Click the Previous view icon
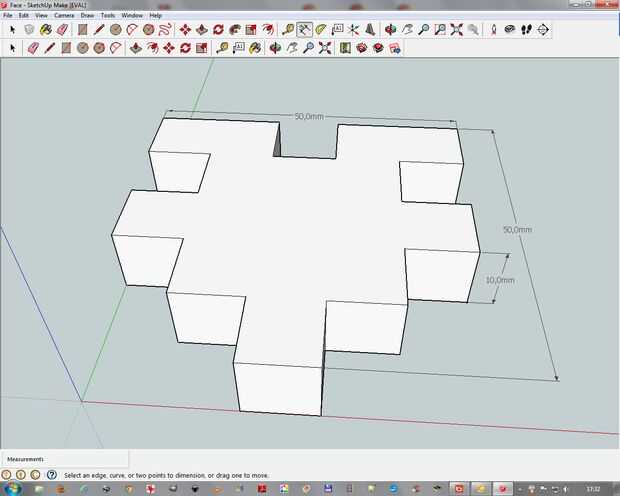The width and height of the screenshot is (620, 496). pyautogui.click(x=472, y=30)
